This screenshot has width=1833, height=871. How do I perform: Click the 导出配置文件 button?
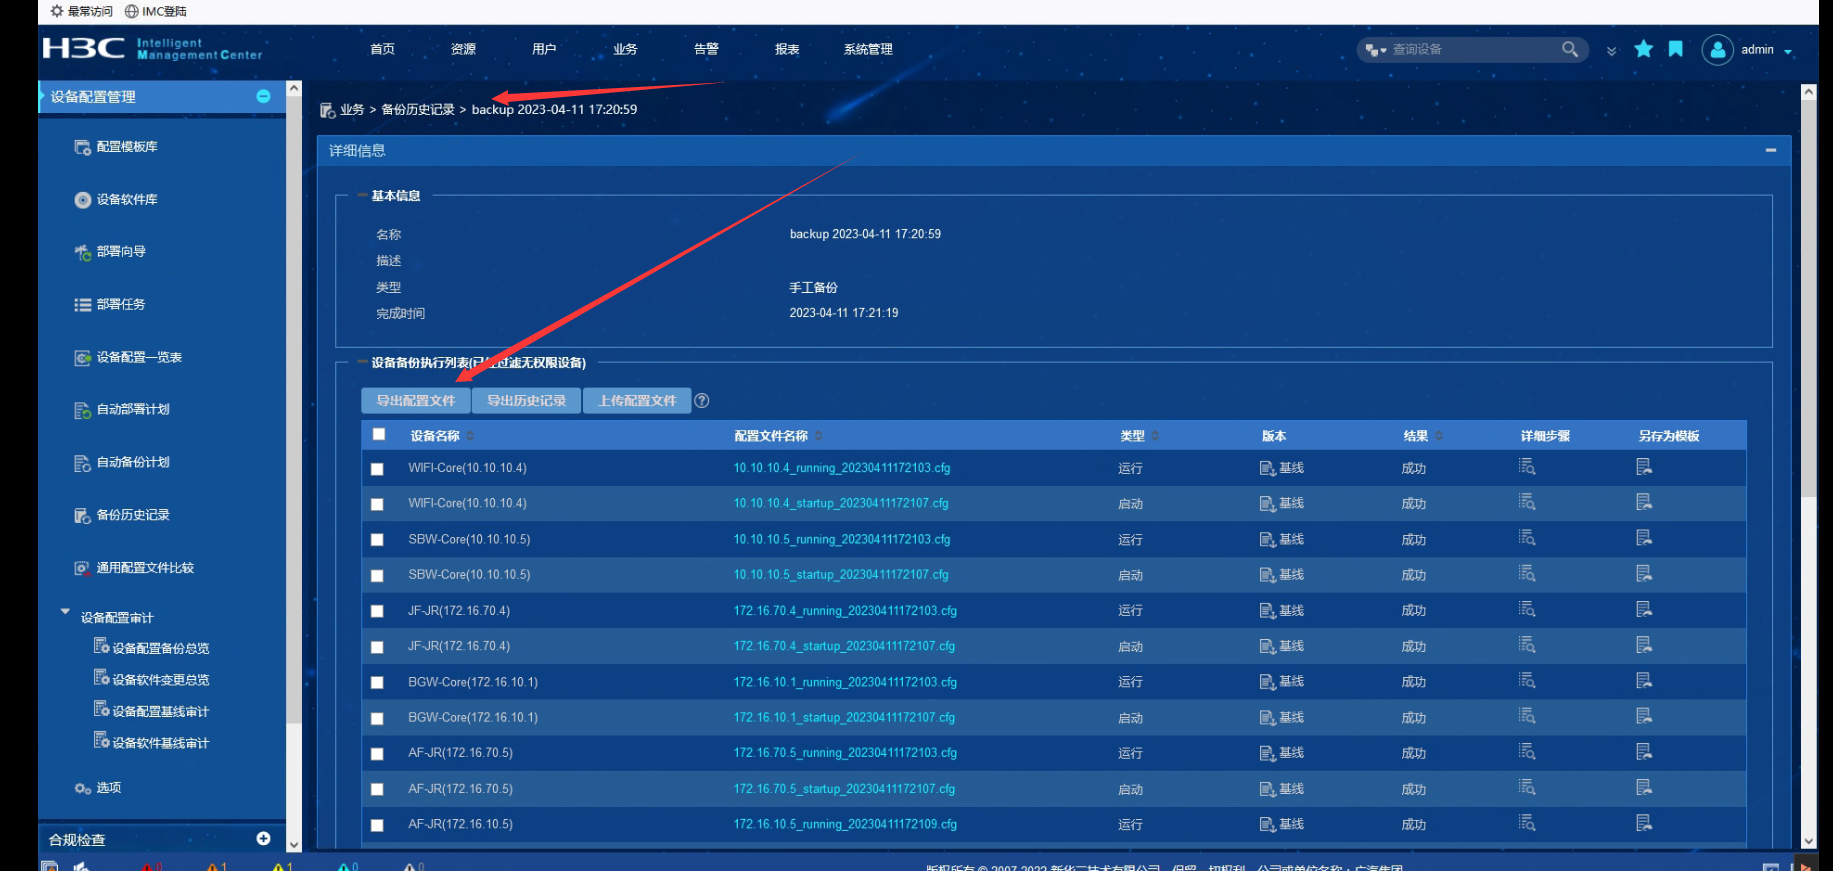pyautogui.click(x=415, y=400)
